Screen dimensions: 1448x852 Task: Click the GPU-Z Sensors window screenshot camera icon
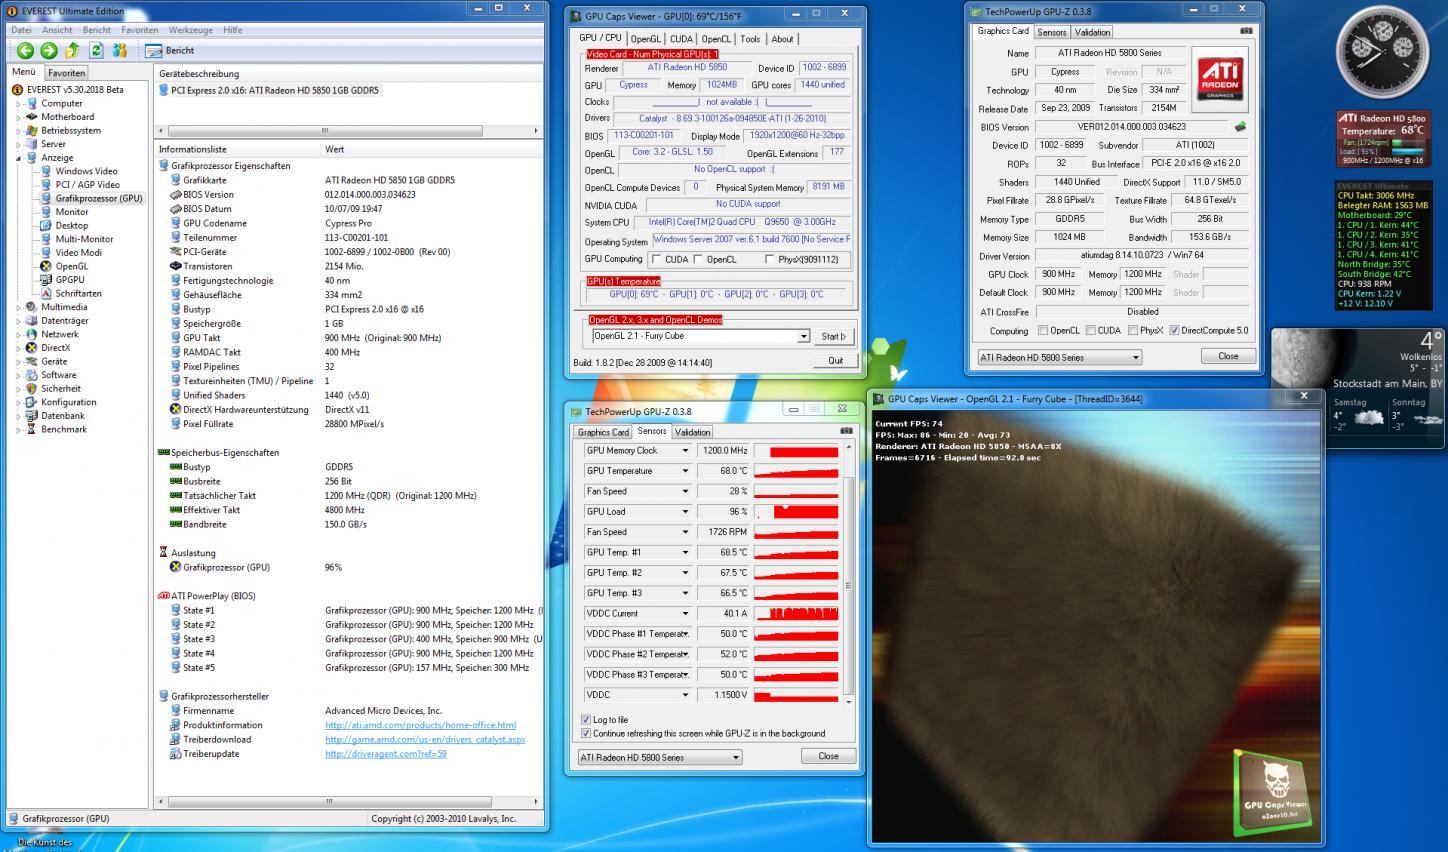pyautogui.click(x=846, y=431)
